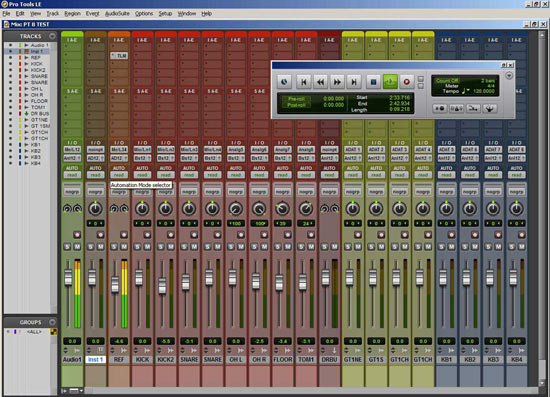Record-enable the KICK channel strip
This screenshot has height=397, width=550.
pos(147,235)
